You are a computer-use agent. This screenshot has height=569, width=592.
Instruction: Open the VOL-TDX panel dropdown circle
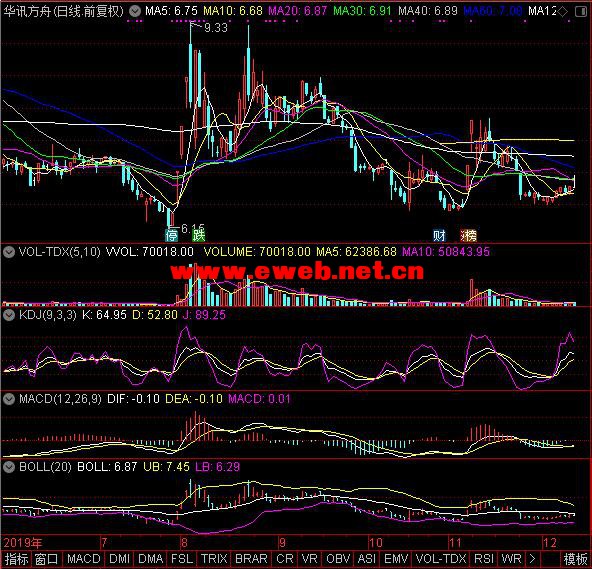9,252
